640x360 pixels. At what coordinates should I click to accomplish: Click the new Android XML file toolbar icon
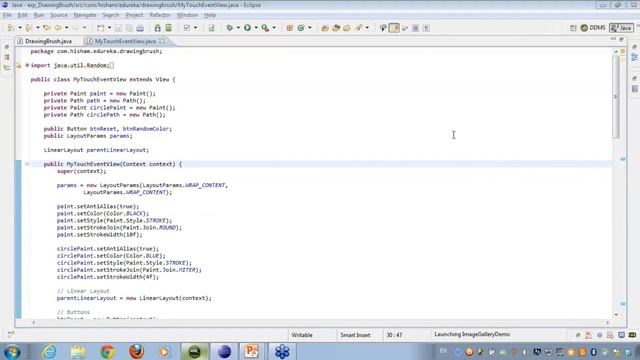[x=211, y=28]
